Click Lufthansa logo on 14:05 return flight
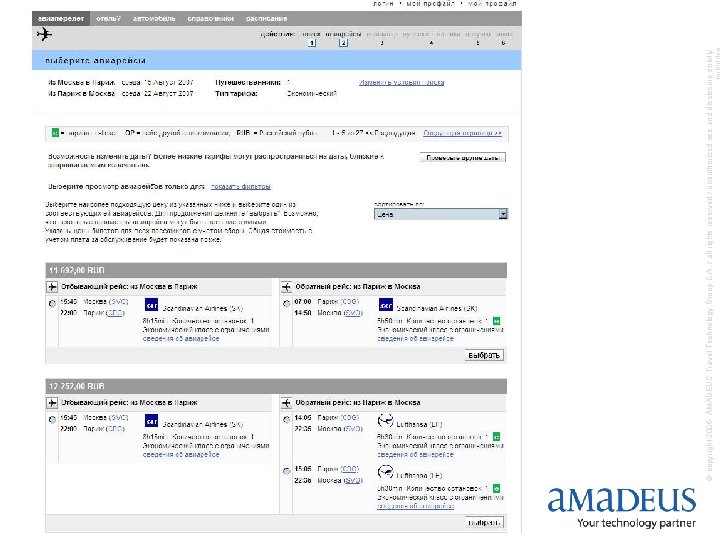This screenshot has height=540, width=720. coord(385,421)
